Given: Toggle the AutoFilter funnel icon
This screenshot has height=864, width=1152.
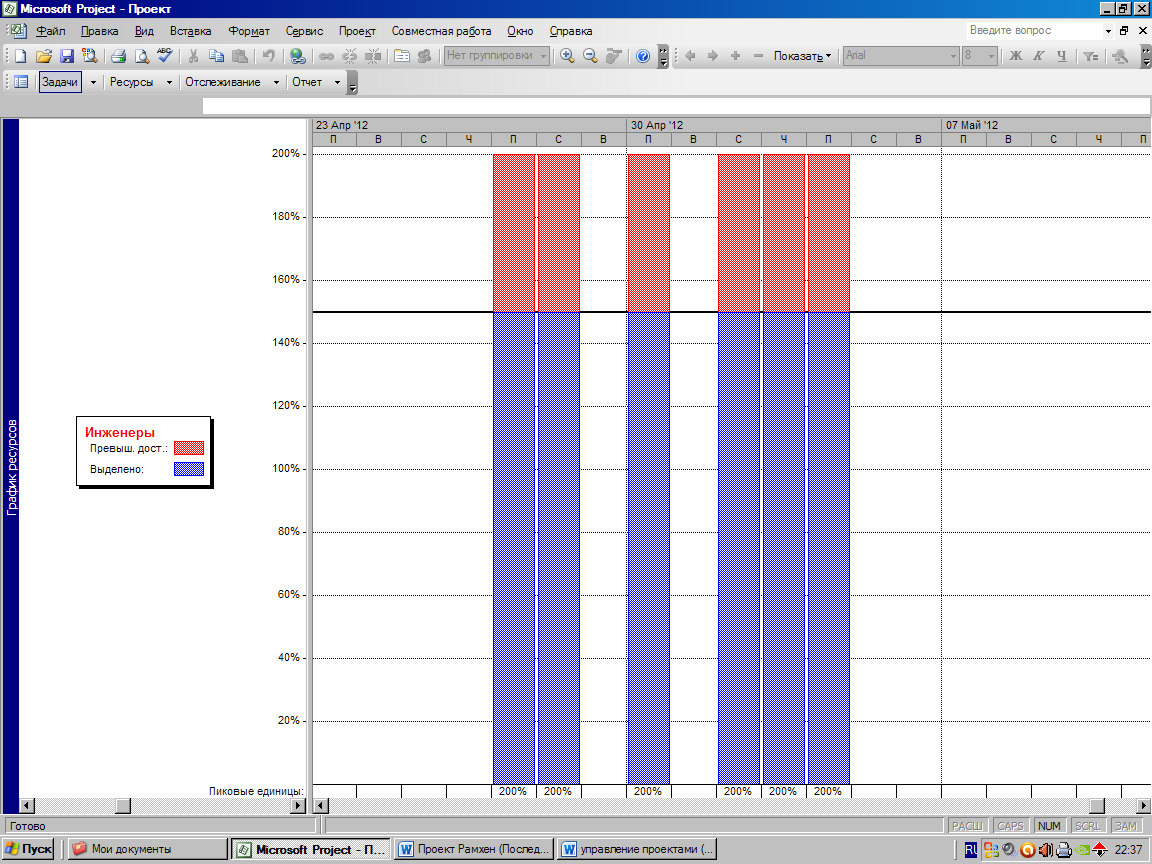Looking at the screenshot, I should [x=1090, y=56].
